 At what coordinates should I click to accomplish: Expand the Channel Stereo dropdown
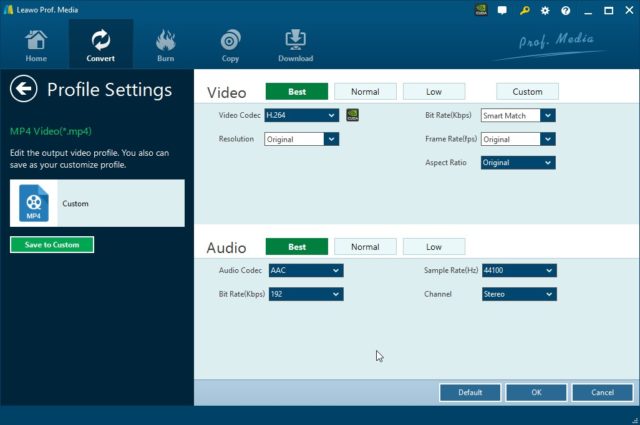pyautogui.click(x=519, y=294)
